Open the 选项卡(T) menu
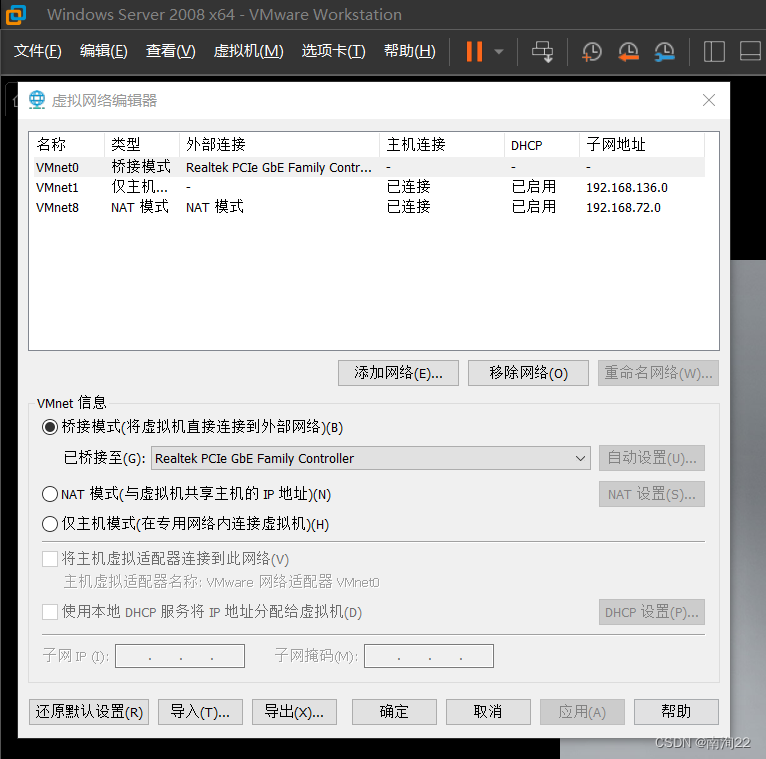 pos(333,51)
